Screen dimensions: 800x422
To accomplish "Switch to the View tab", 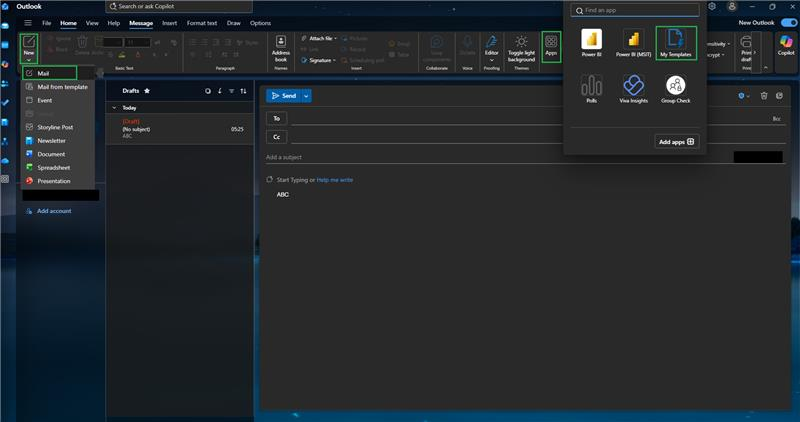I will 92,23.
